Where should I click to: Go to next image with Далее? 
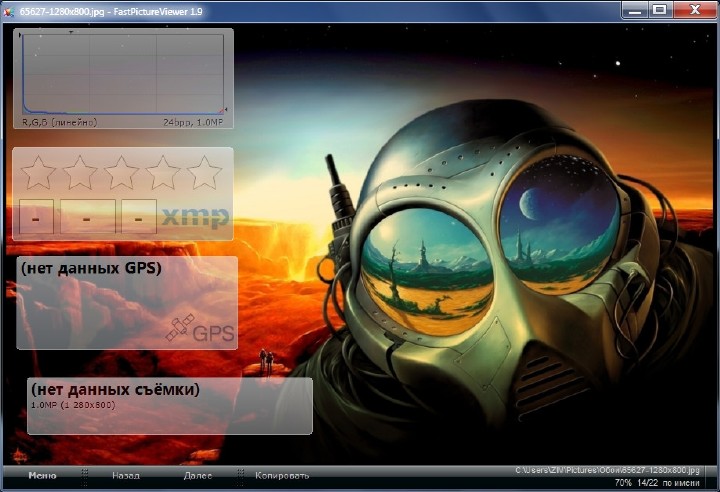pyautogui.click(x=198, y=476)
